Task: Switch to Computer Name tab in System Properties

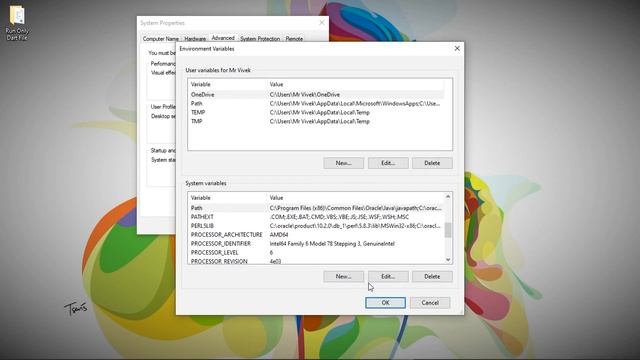Action: (160, 39)
